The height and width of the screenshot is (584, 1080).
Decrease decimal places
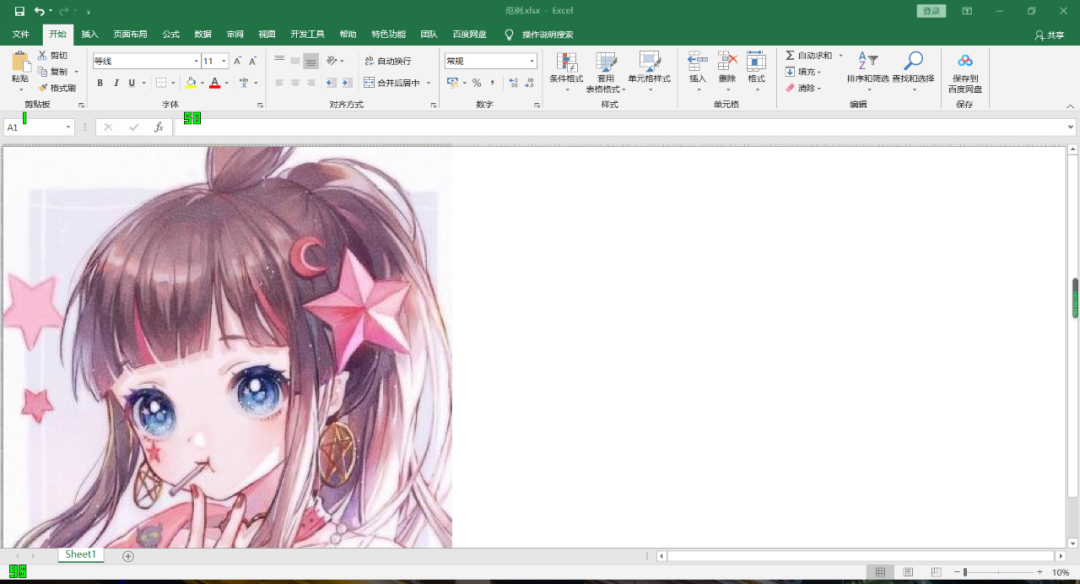[x=529, y=83]
